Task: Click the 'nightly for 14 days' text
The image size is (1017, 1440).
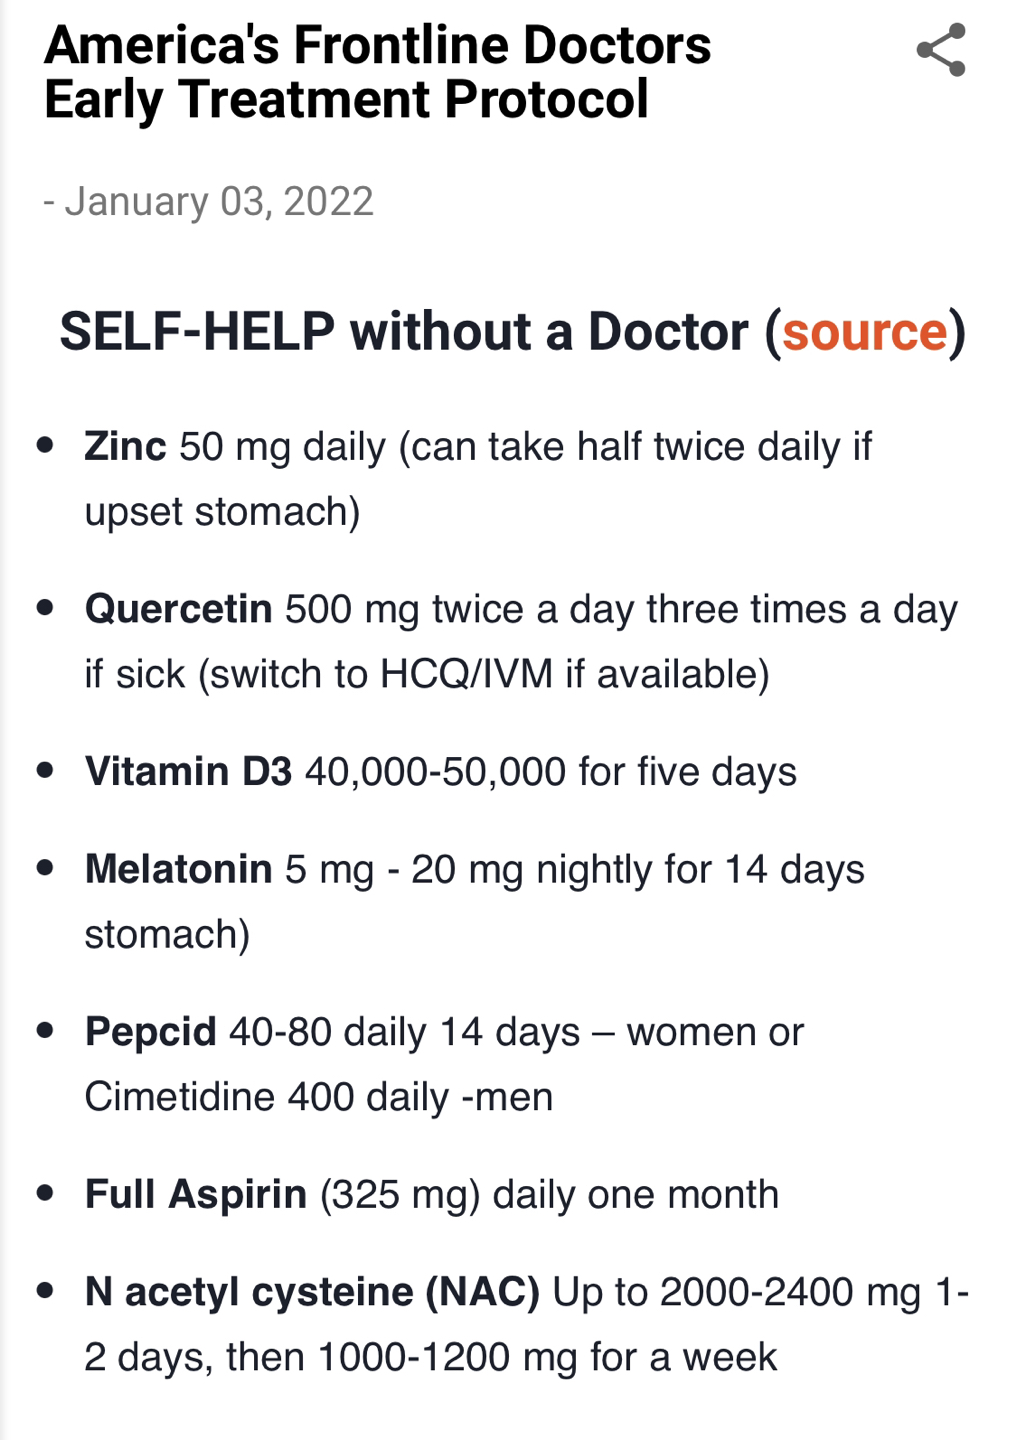Action: point(700,870)
